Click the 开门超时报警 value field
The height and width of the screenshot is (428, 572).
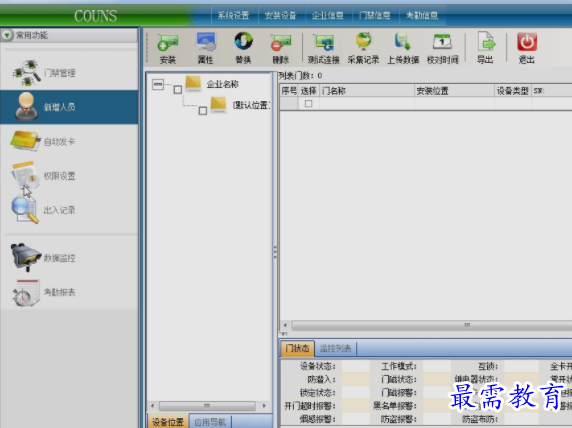(356, 406)
